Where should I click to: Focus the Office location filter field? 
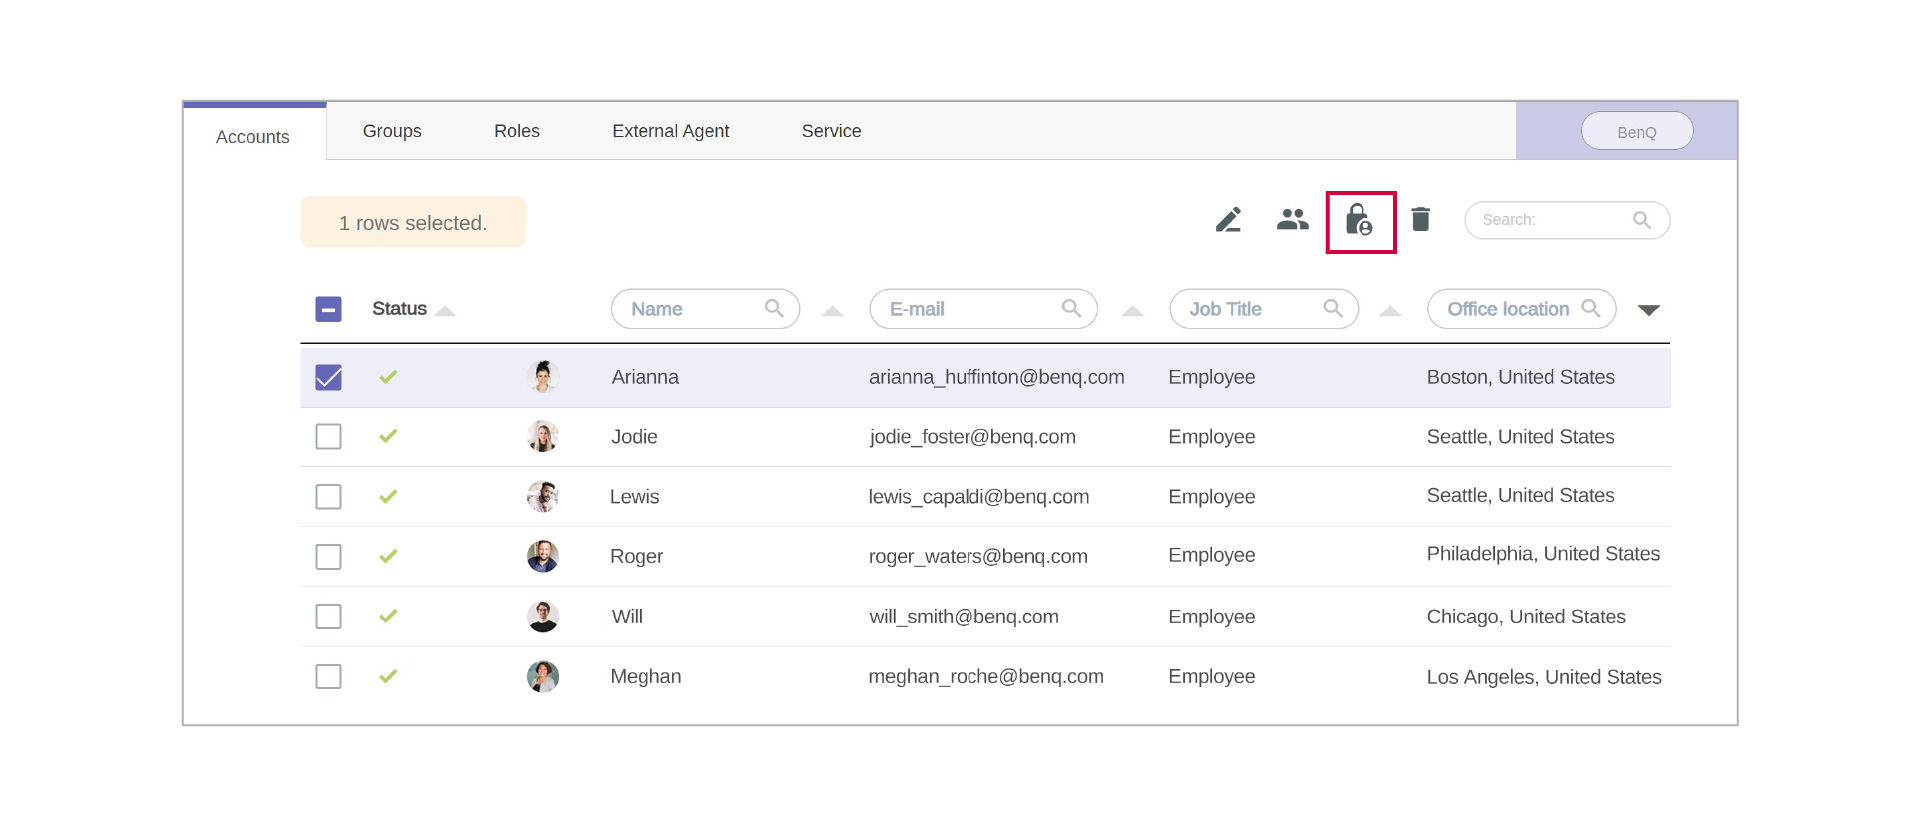tap(1507, 309)
